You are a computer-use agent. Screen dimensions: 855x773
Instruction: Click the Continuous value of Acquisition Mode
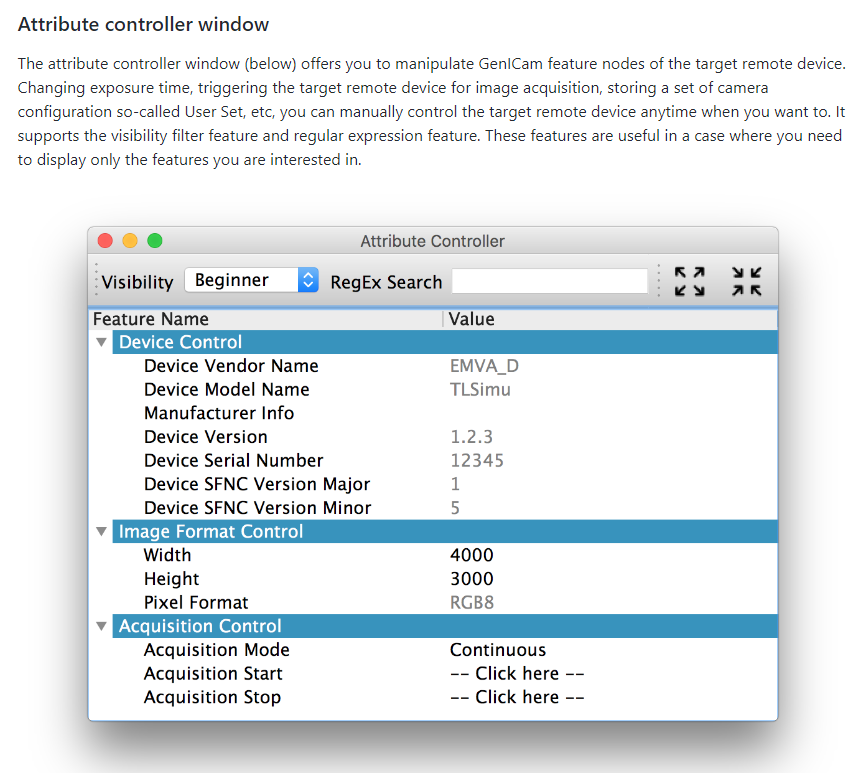[497, 649]
